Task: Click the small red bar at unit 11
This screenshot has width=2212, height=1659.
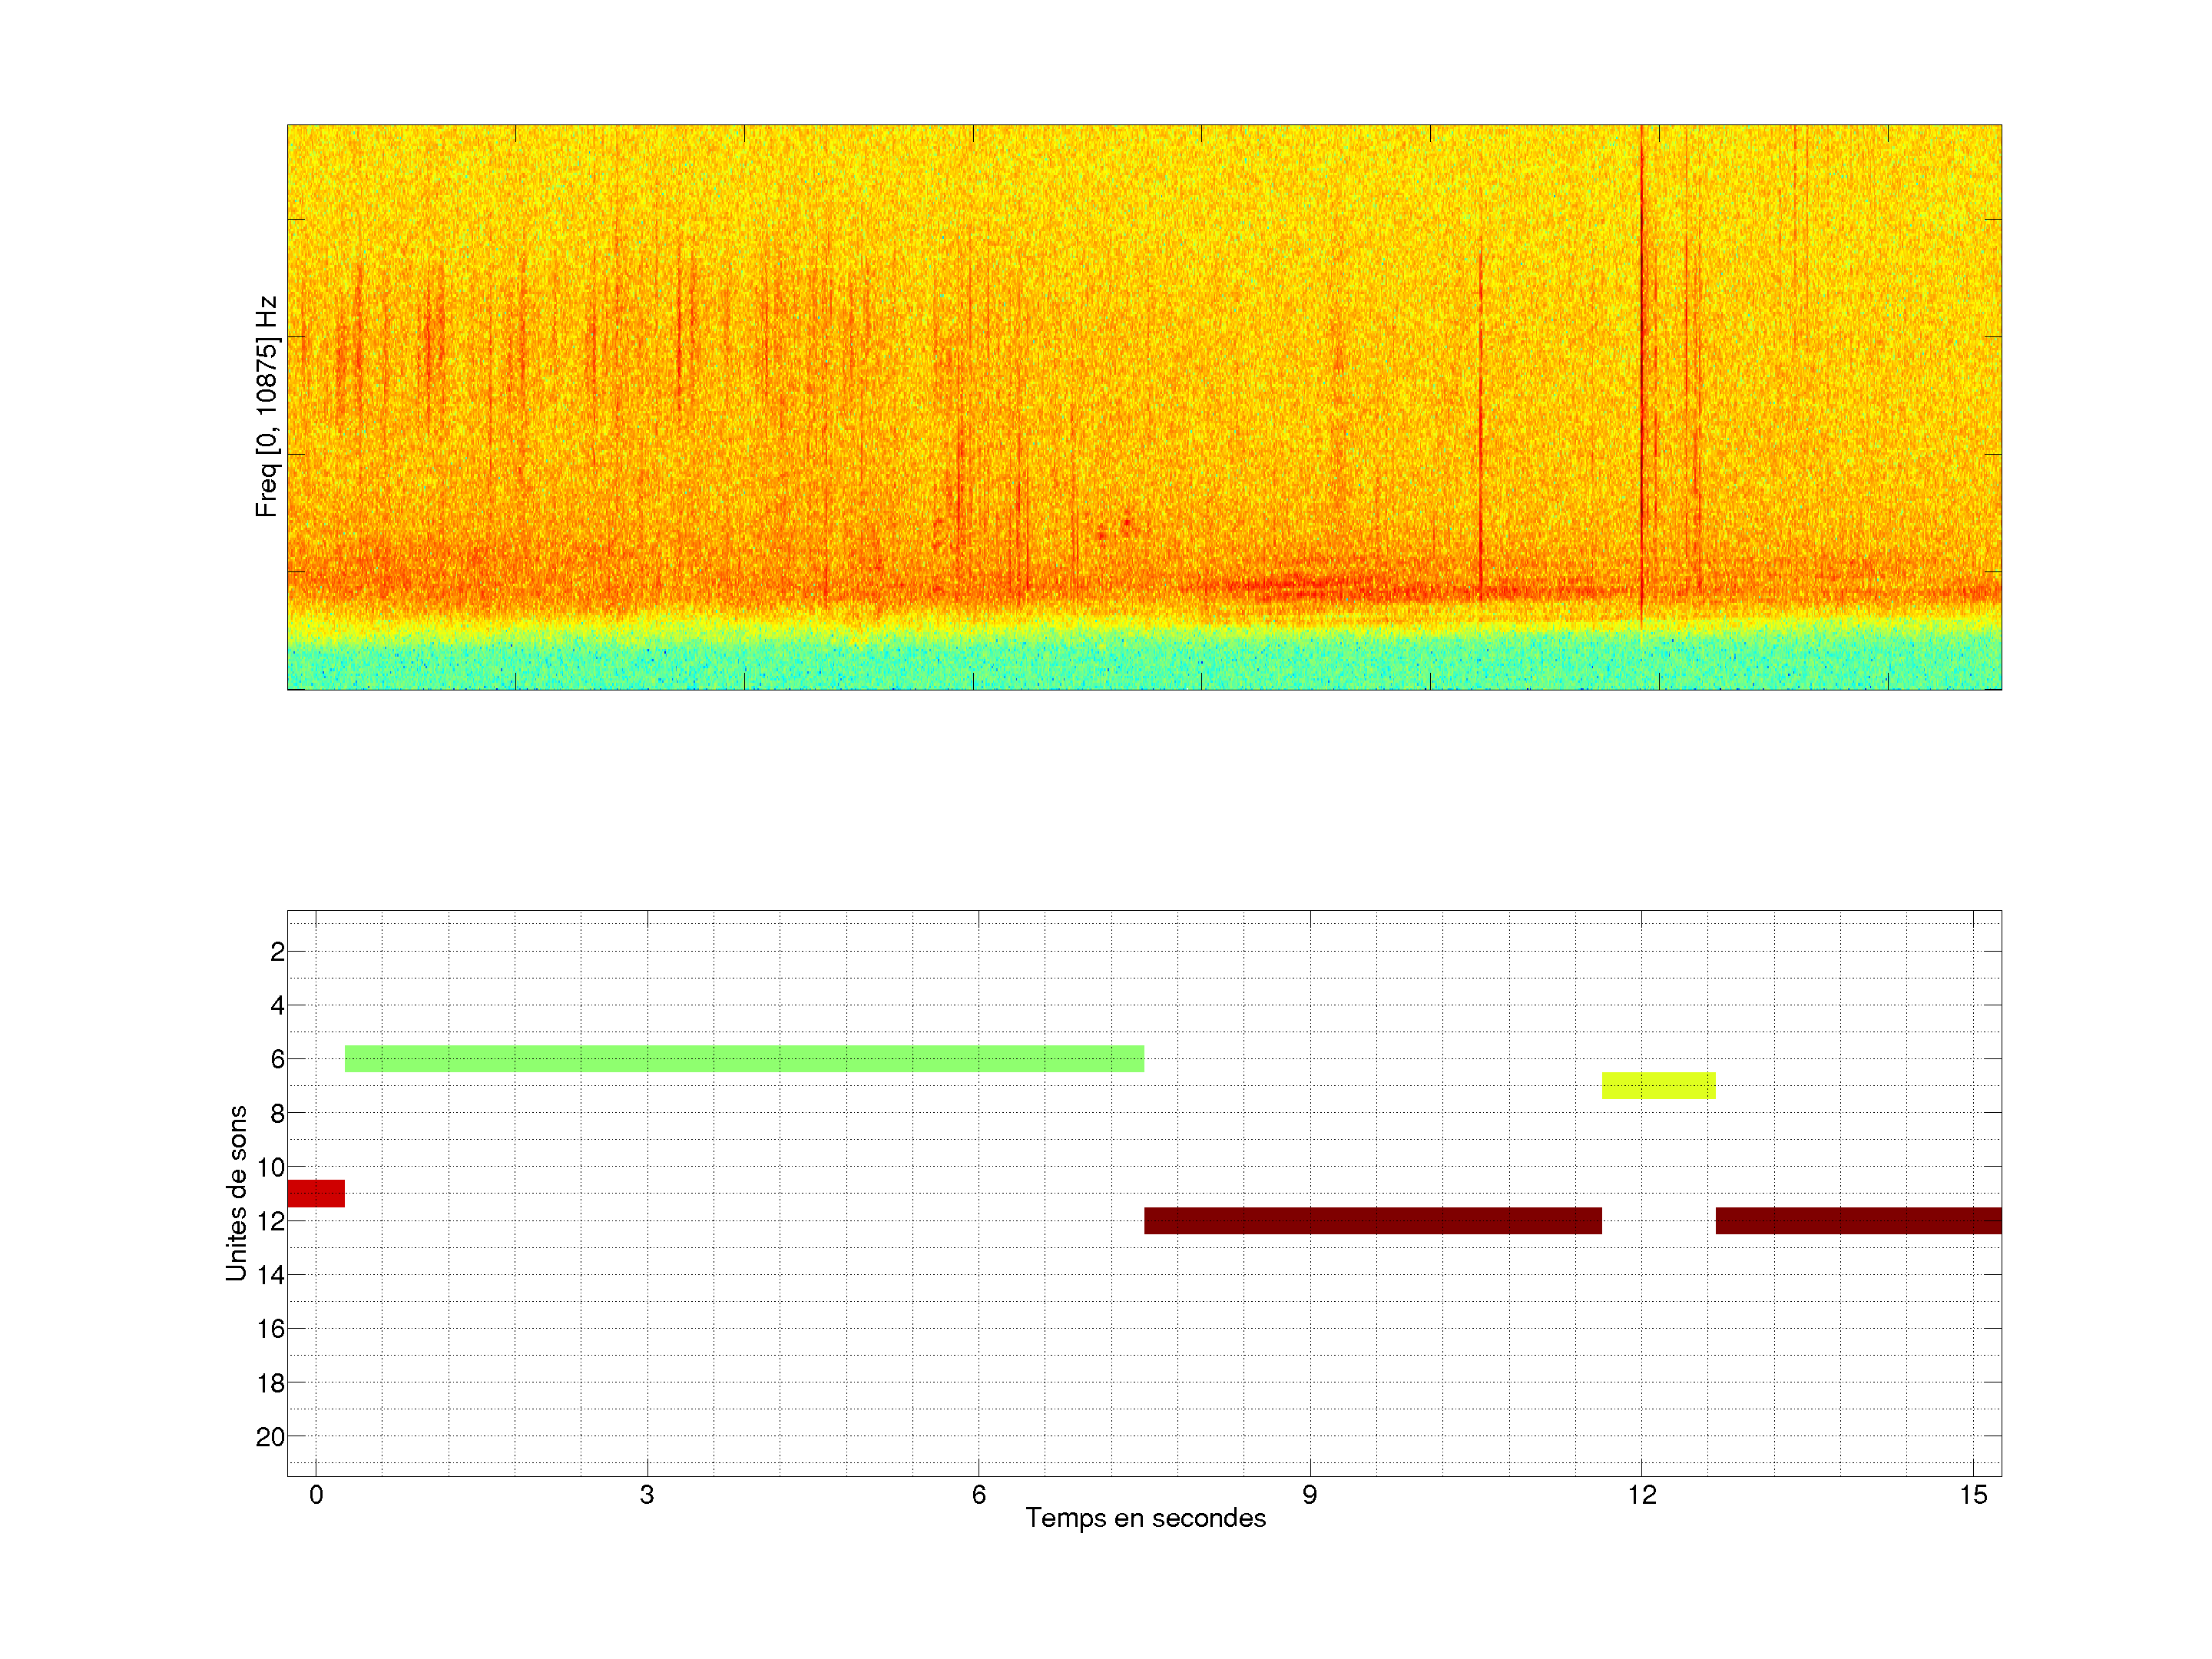Action: 315,1193
